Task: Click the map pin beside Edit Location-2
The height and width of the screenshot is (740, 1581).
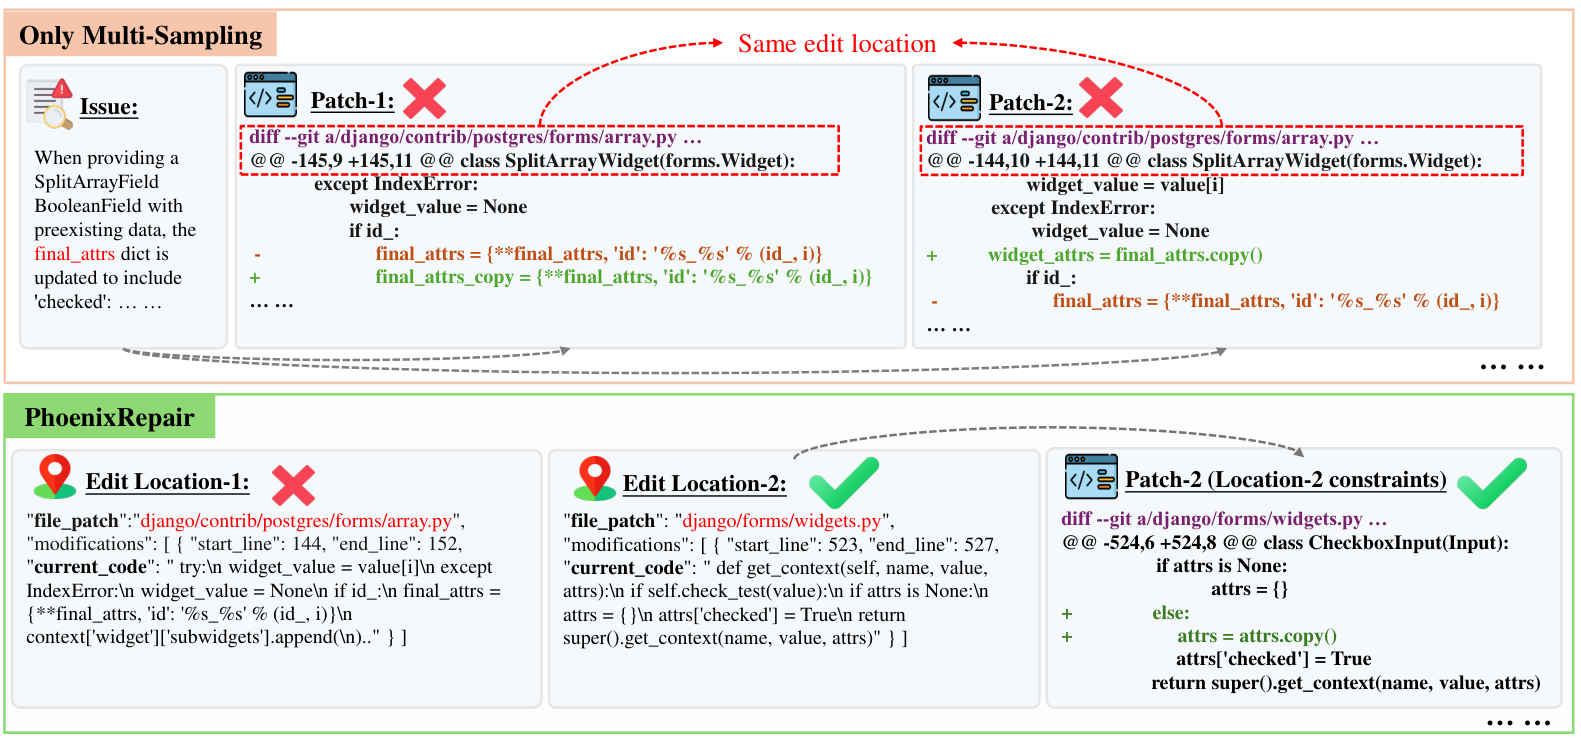Action: pyautogui.click(x=594, y=478)
